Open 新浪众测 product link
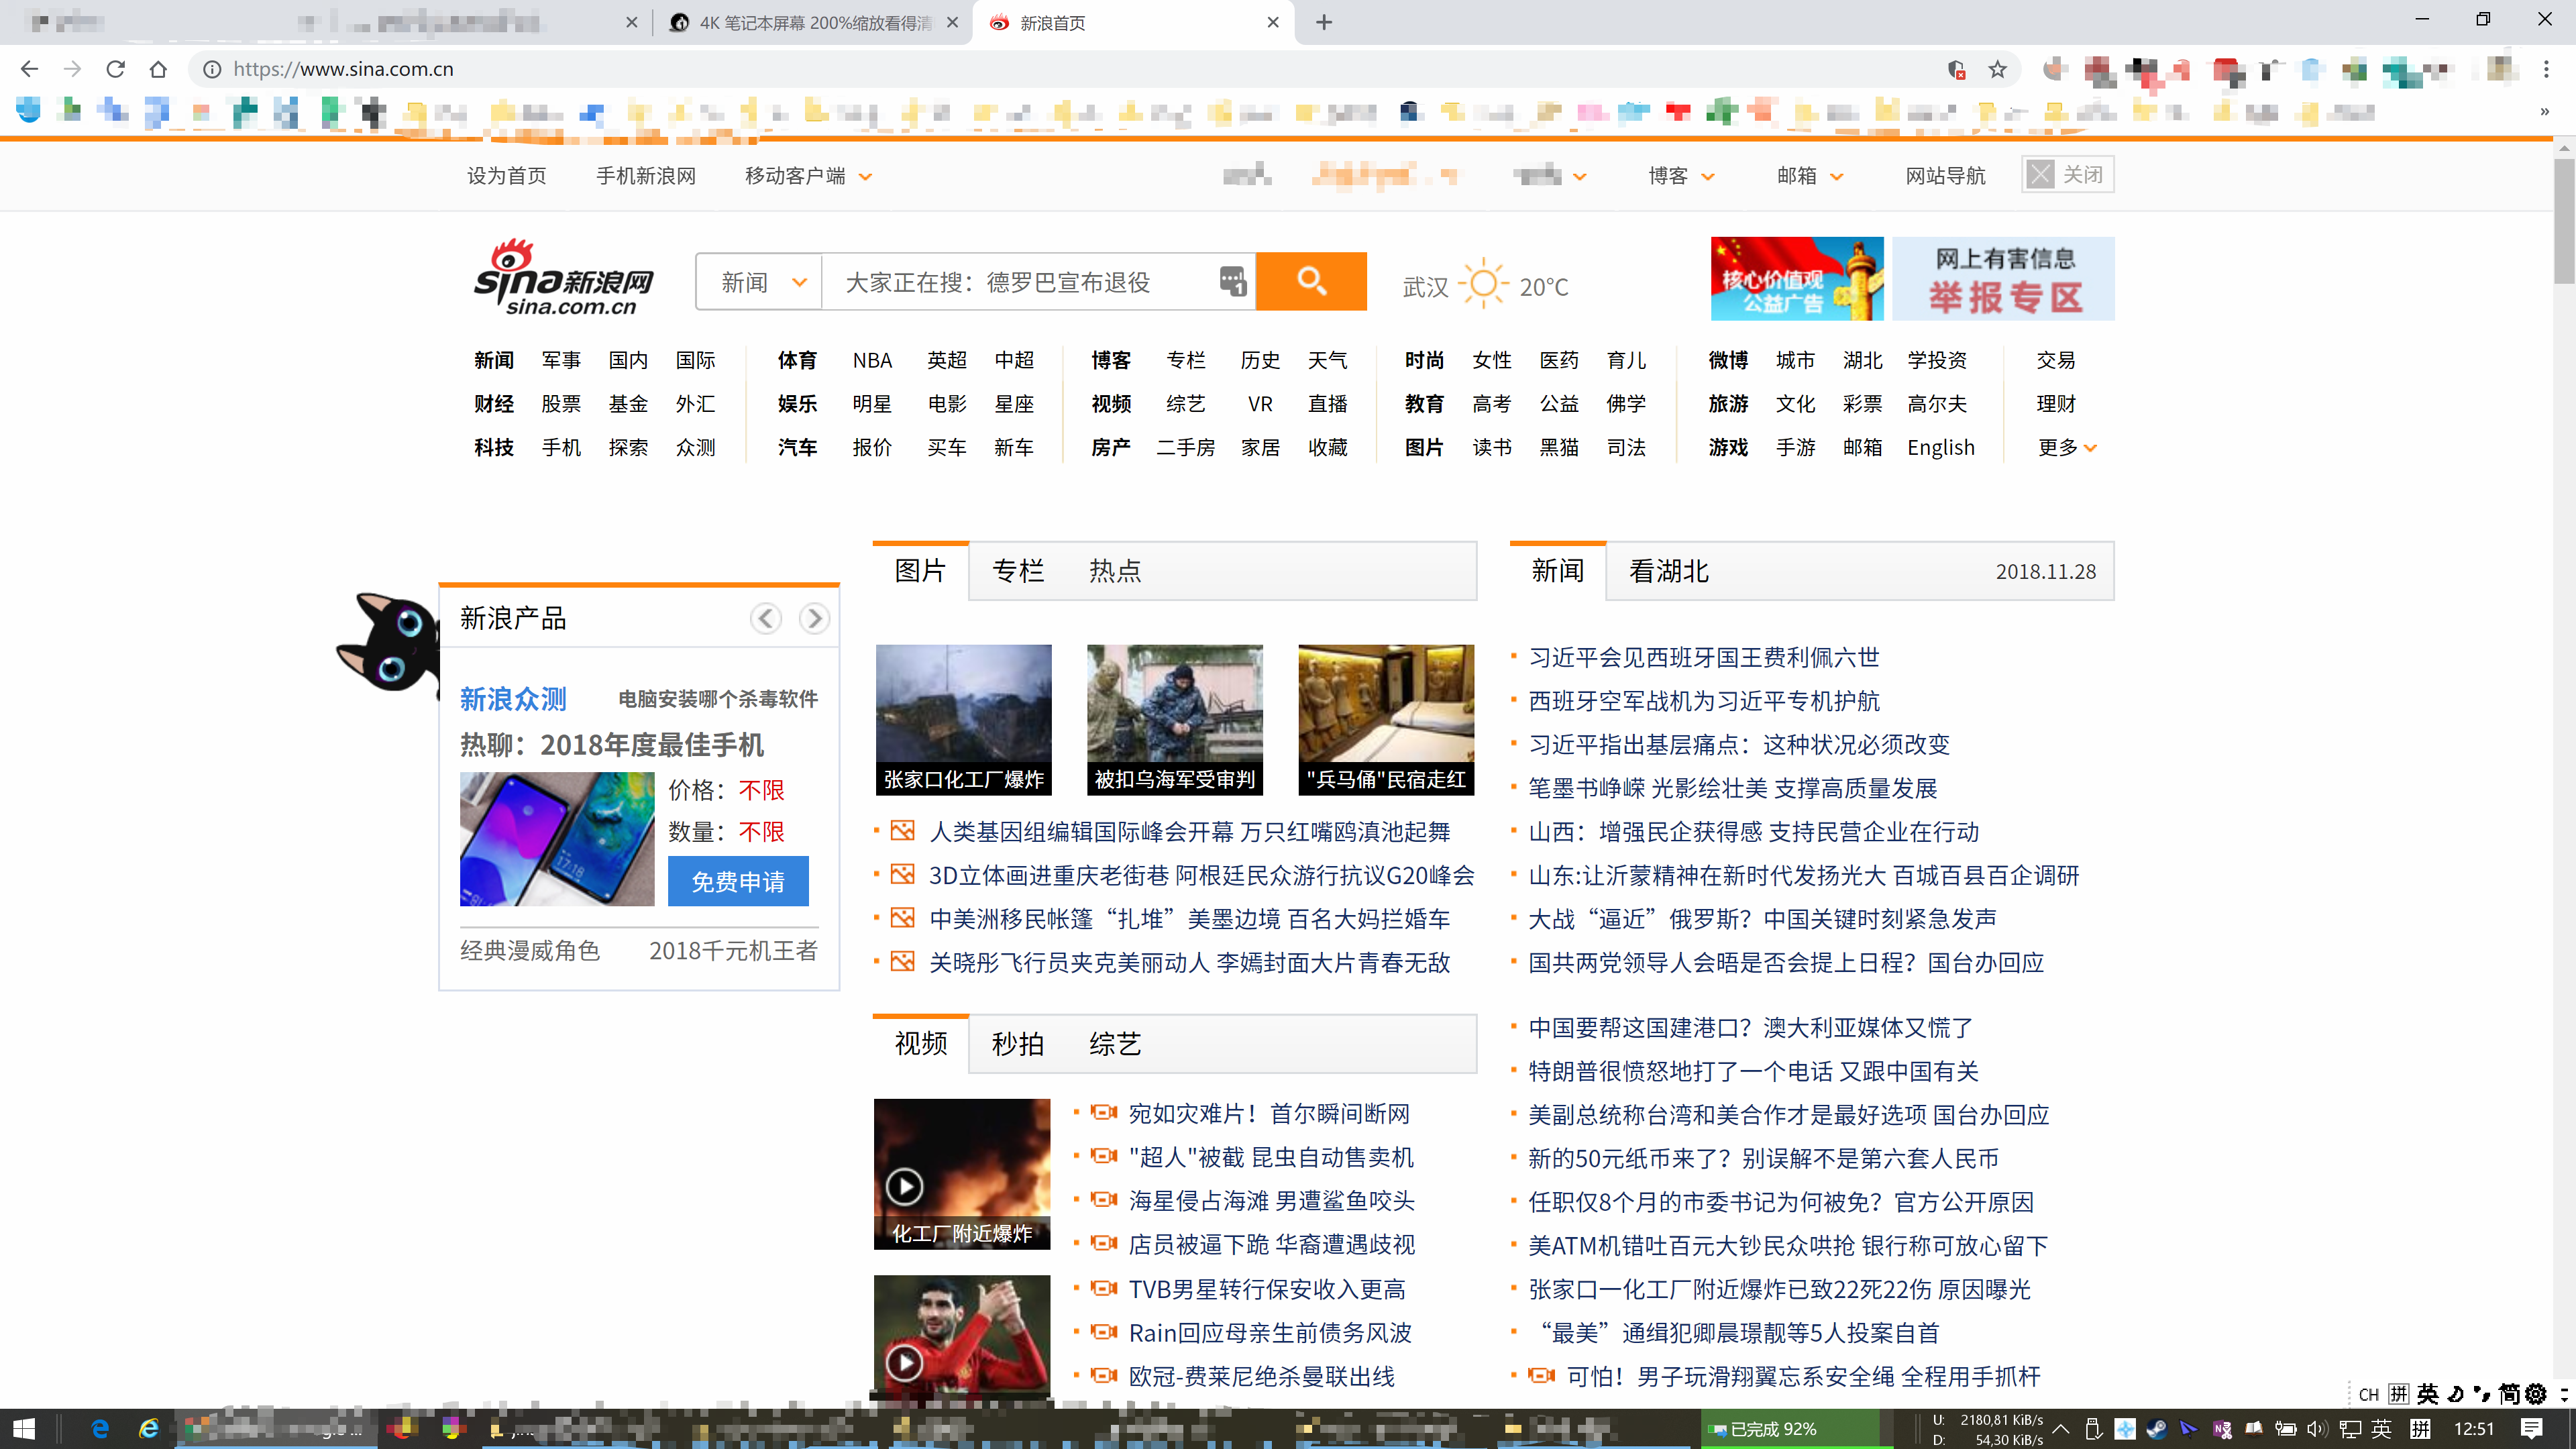Viewport: 2576px width, 1449px height. click(513, 699)
